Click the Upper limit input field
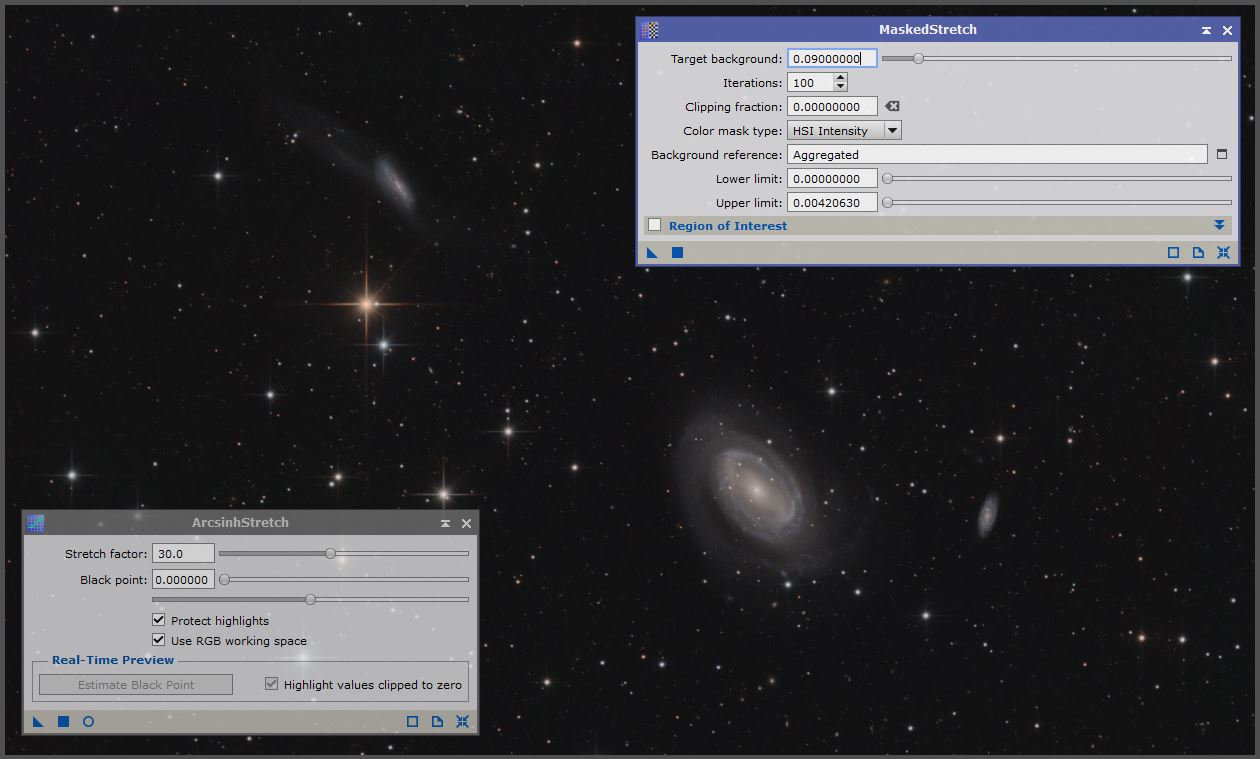 coord(832,203)
